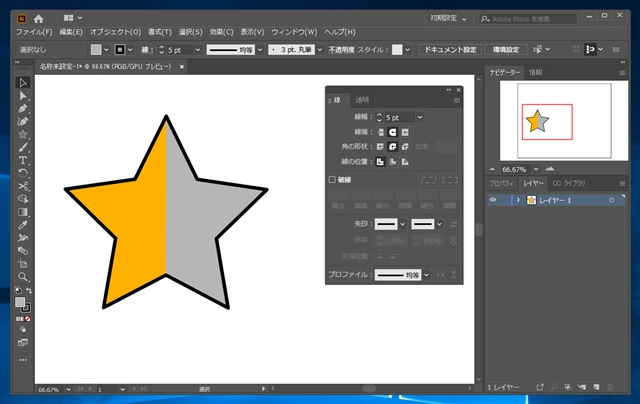Toggle visibility of レイヤー 1

pyautogui.click(x=493, y=200)
